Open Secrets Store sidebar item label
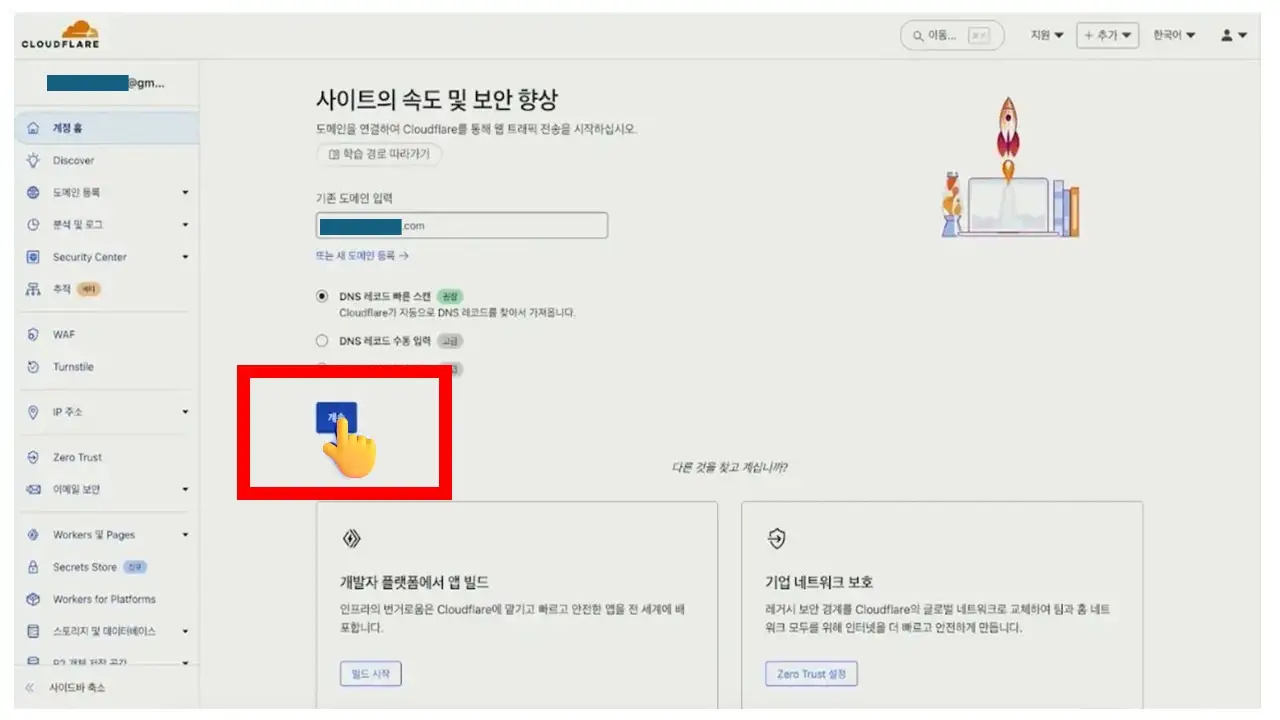The height and width of the screenshot is (720, 1280). click(x=85, y=567)
